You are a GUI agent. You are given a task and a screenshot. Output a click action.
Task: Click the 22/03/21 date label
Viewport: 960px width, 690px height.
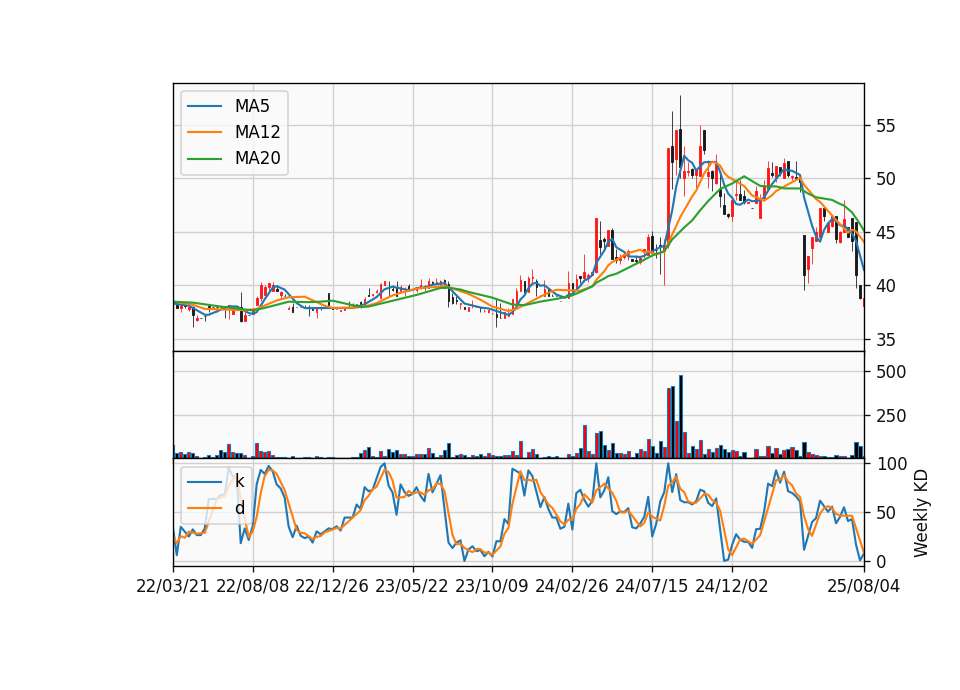(173, 586)
